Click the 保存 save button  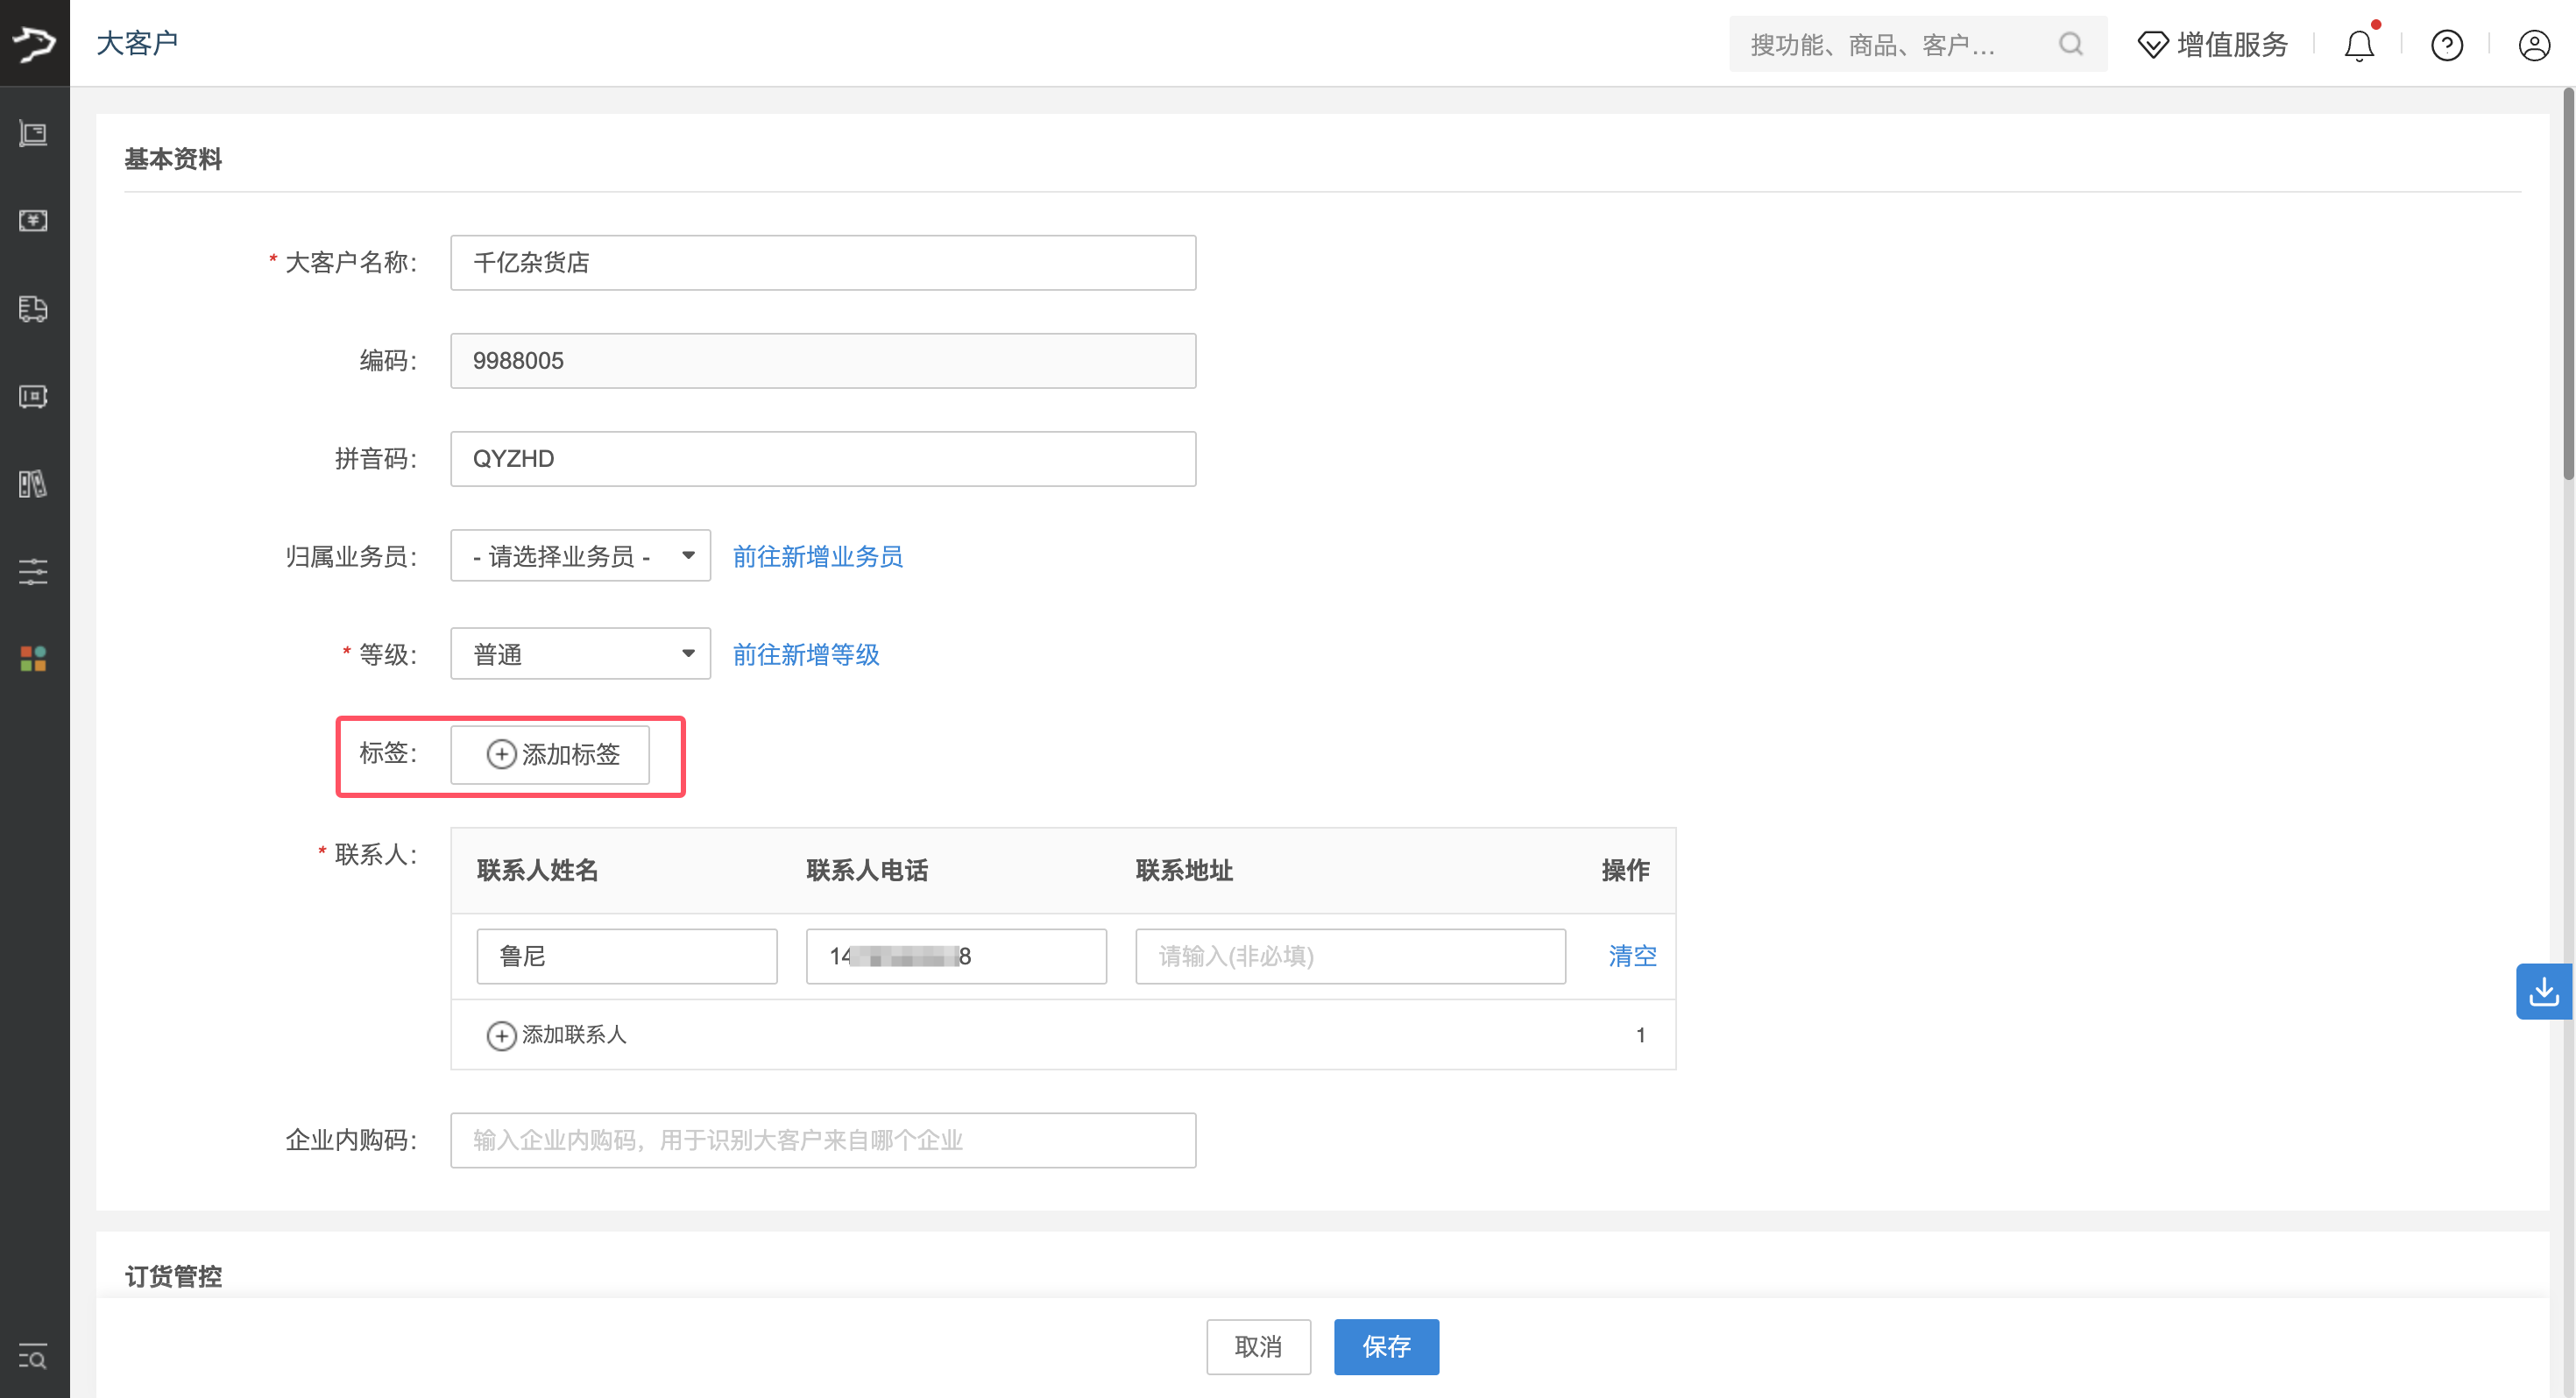[x=1386, y=1347]
